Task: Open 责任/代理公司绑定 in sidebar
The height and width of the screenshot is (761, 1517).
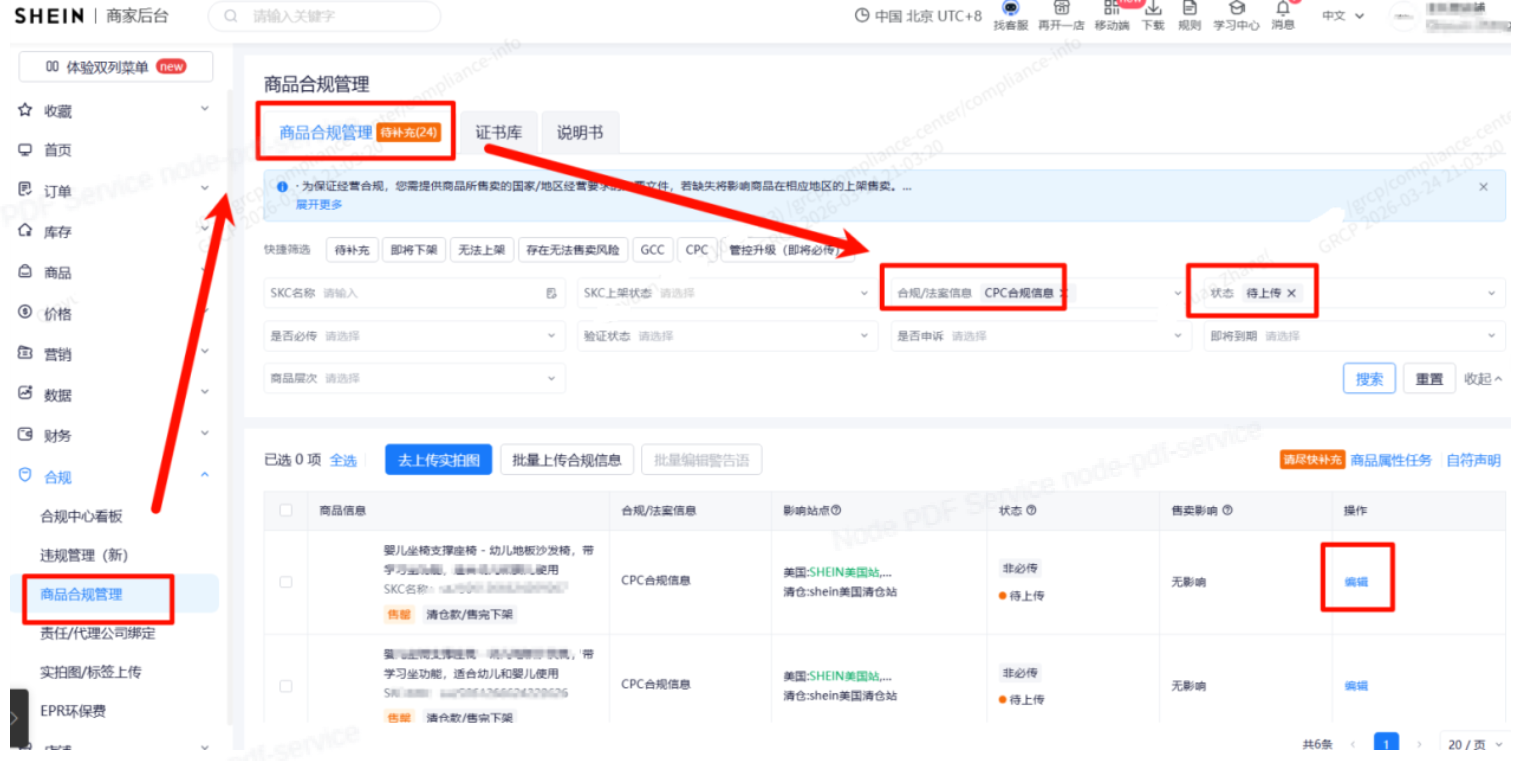Action: click(x=98, y=633)
